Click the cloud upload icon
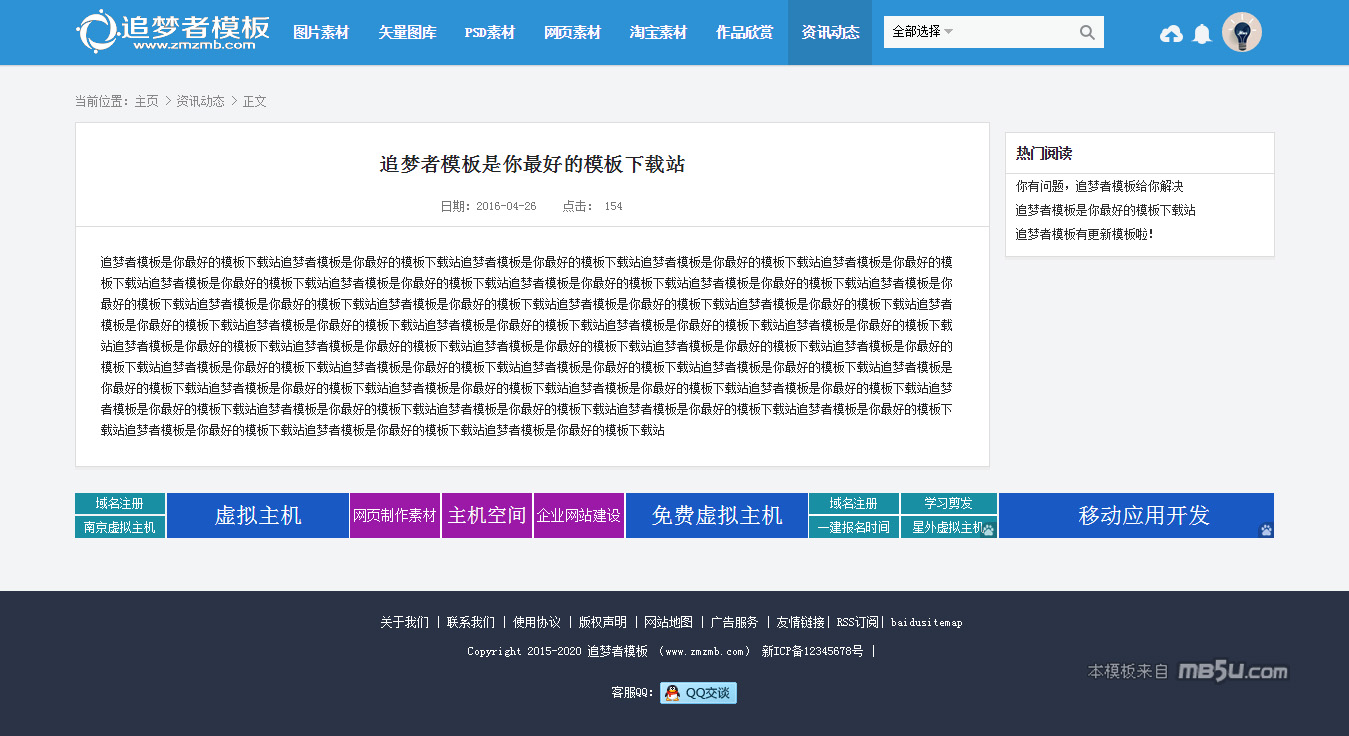The image size is (1349, 736). click(1171, 34)
